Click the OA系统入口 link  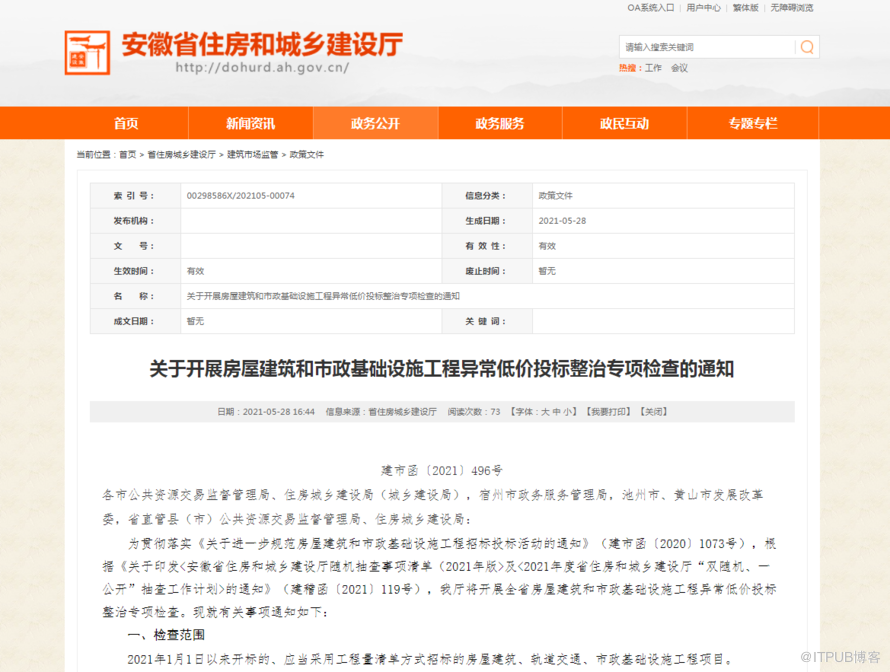point(651,8)
